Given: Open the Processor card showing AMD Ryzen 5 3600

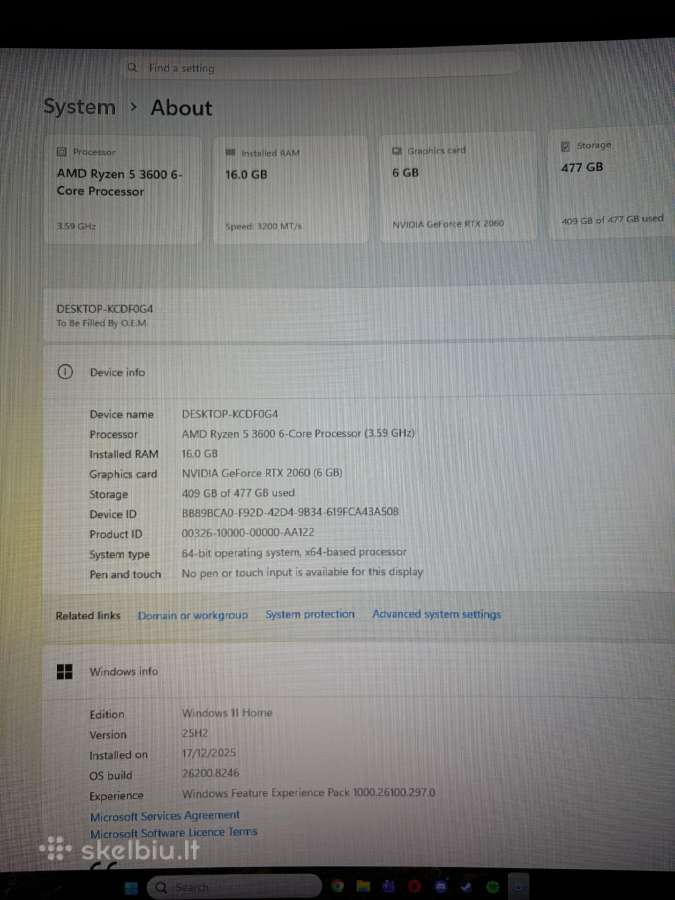Looking at the screenshot, I should point(123,191).
